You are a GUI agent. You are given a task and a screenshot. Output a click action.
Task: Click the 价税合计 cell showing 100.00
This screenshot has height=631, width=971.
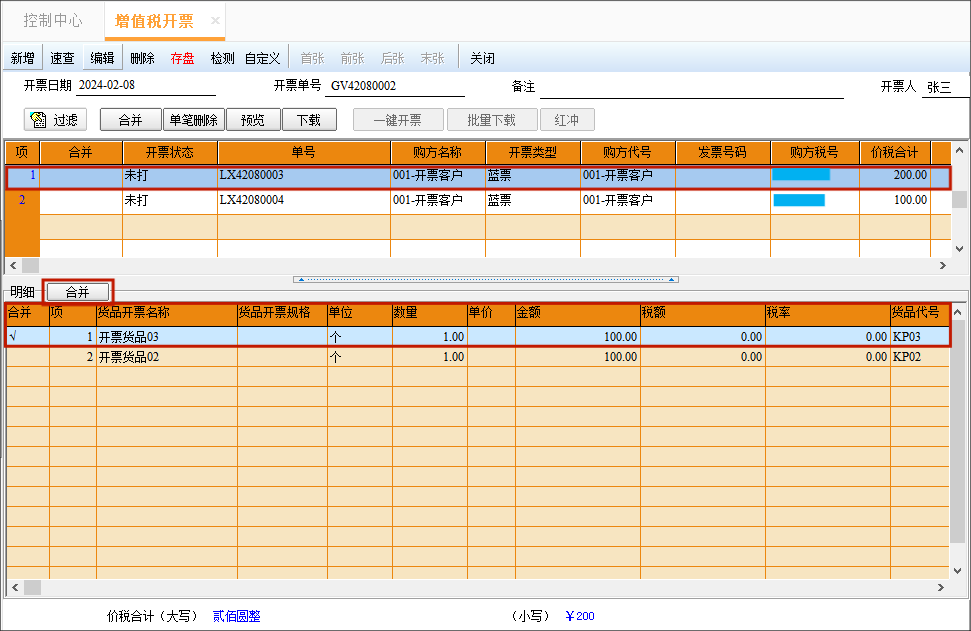click(895, 201)
